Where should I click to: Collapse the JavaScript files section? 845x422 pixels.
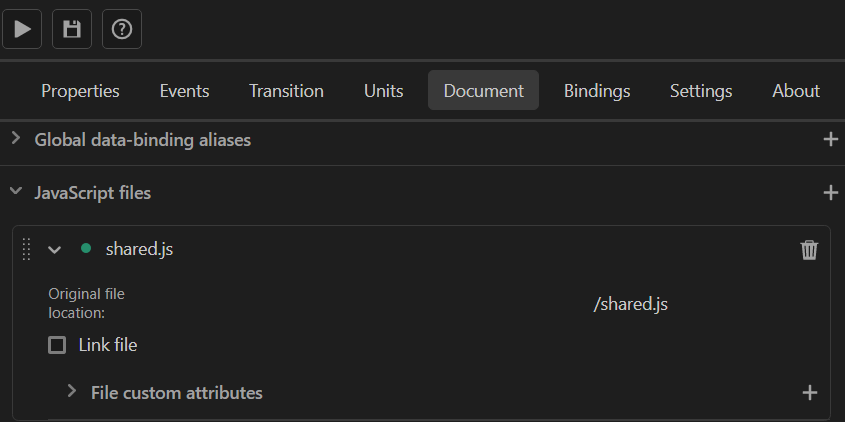pyautogui.click(x=16, y=191)
